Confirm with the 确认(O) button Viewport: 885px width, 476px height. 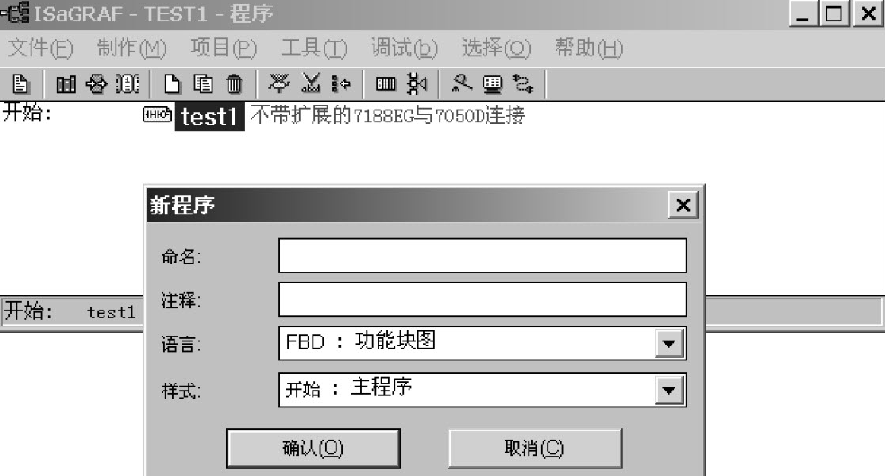coord(313,448)
